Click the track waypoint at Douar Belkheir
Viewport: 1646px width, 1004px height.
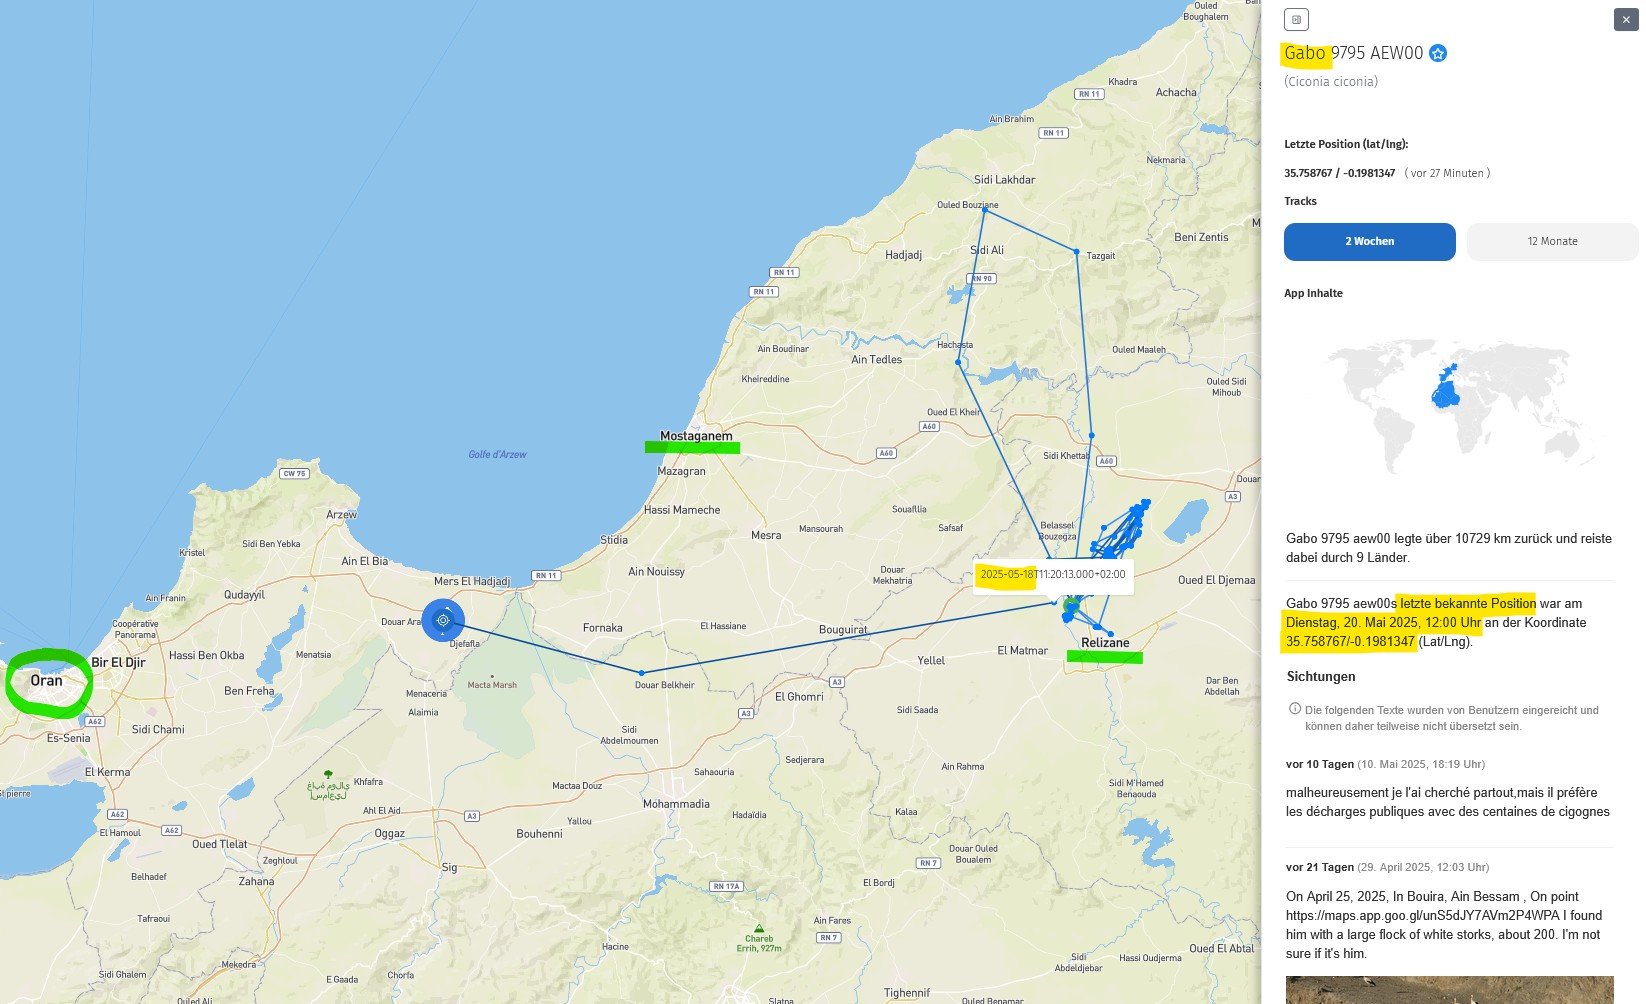642,673
